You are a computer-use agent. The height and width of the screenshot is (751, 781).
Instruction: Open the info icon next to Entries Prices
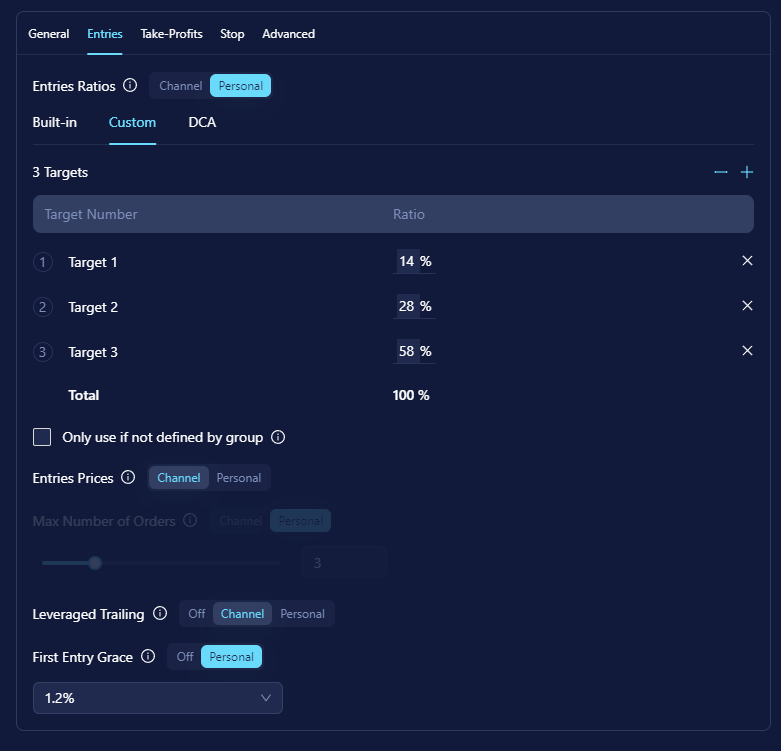pos(128,478)
